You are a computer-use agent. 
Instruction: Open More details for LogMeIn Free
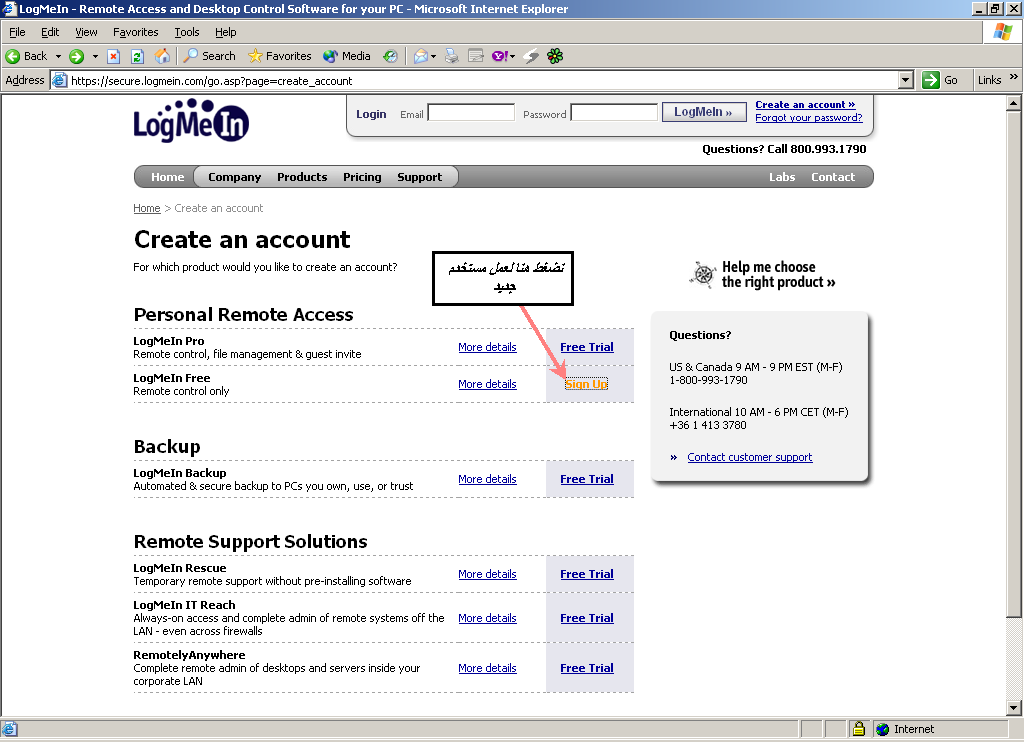tap(487, 384)
